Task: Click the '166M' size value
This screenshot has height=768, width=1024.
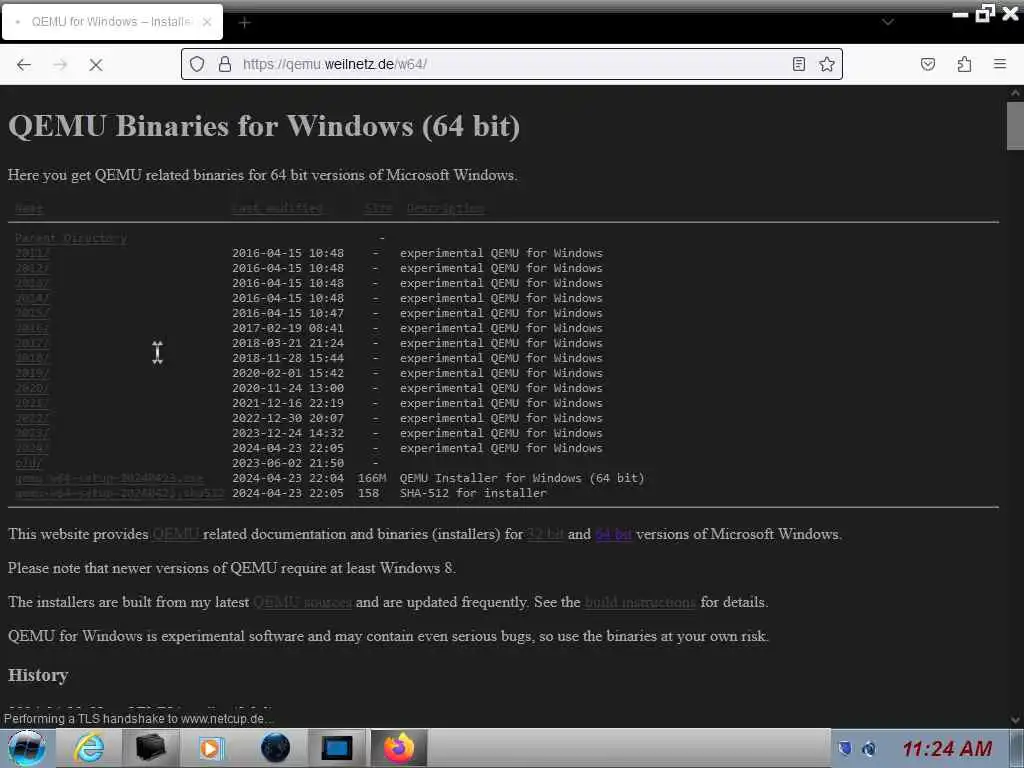Action: tap(372, 479)
